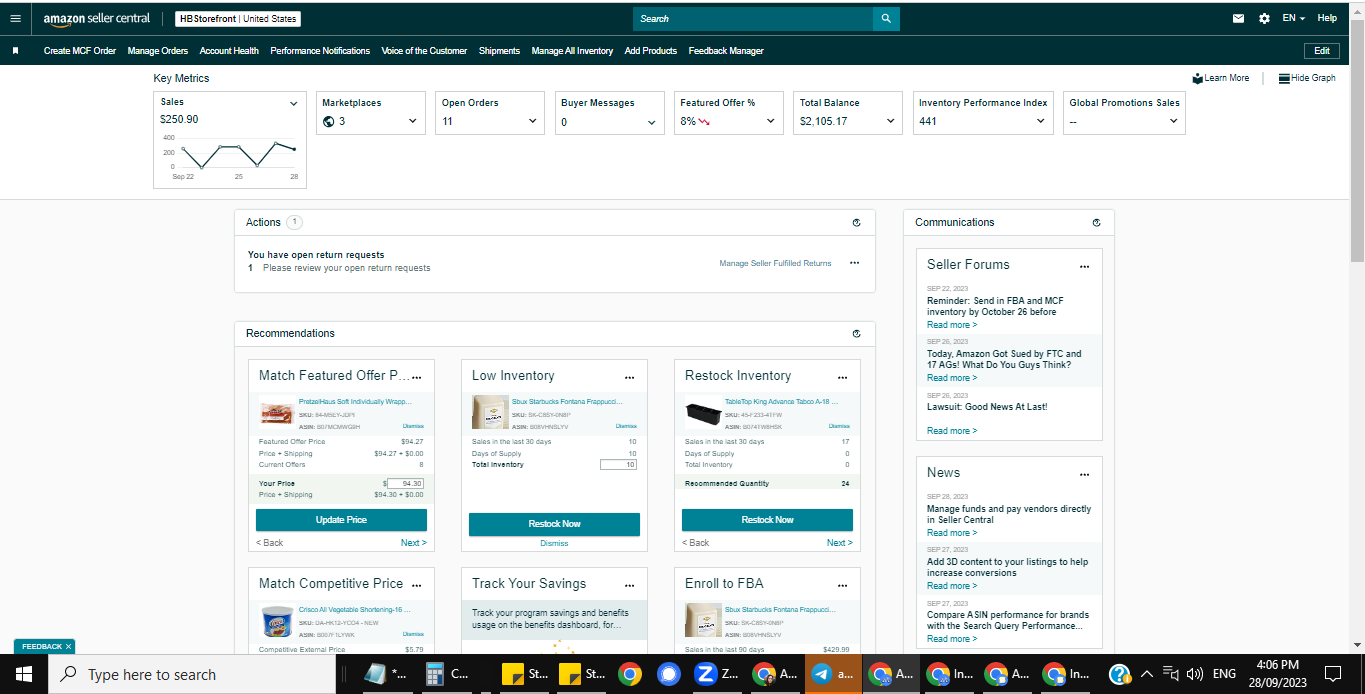Open the Help link
The height and width of the screenshot is (694, 1365).
click(1327, 18)
